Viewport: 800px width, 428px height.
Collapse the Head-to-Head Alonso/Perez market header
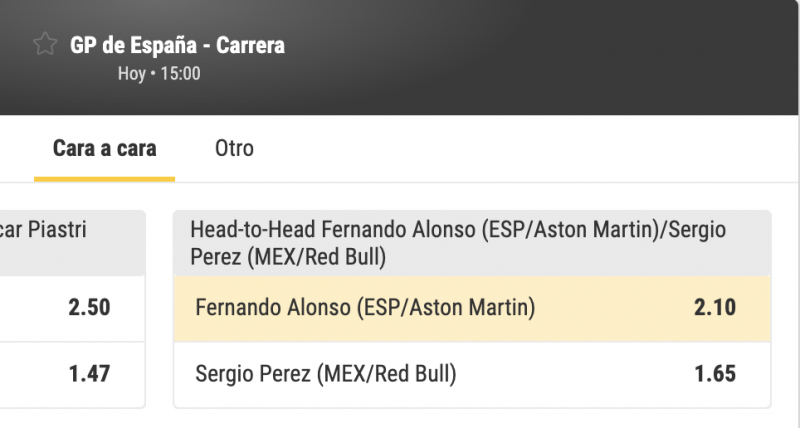[470, 243]
